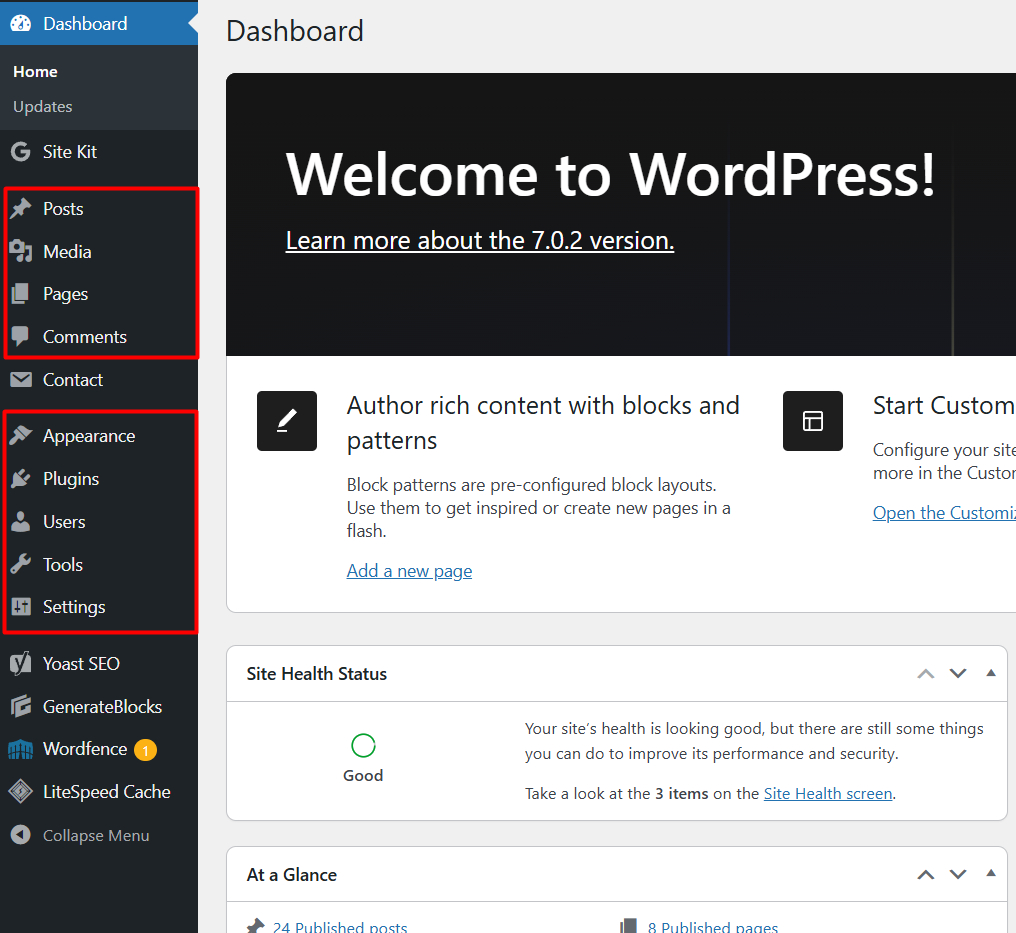Click the Contact envelope icon
Screen dimensions: 1016x933
click(21, 380)
